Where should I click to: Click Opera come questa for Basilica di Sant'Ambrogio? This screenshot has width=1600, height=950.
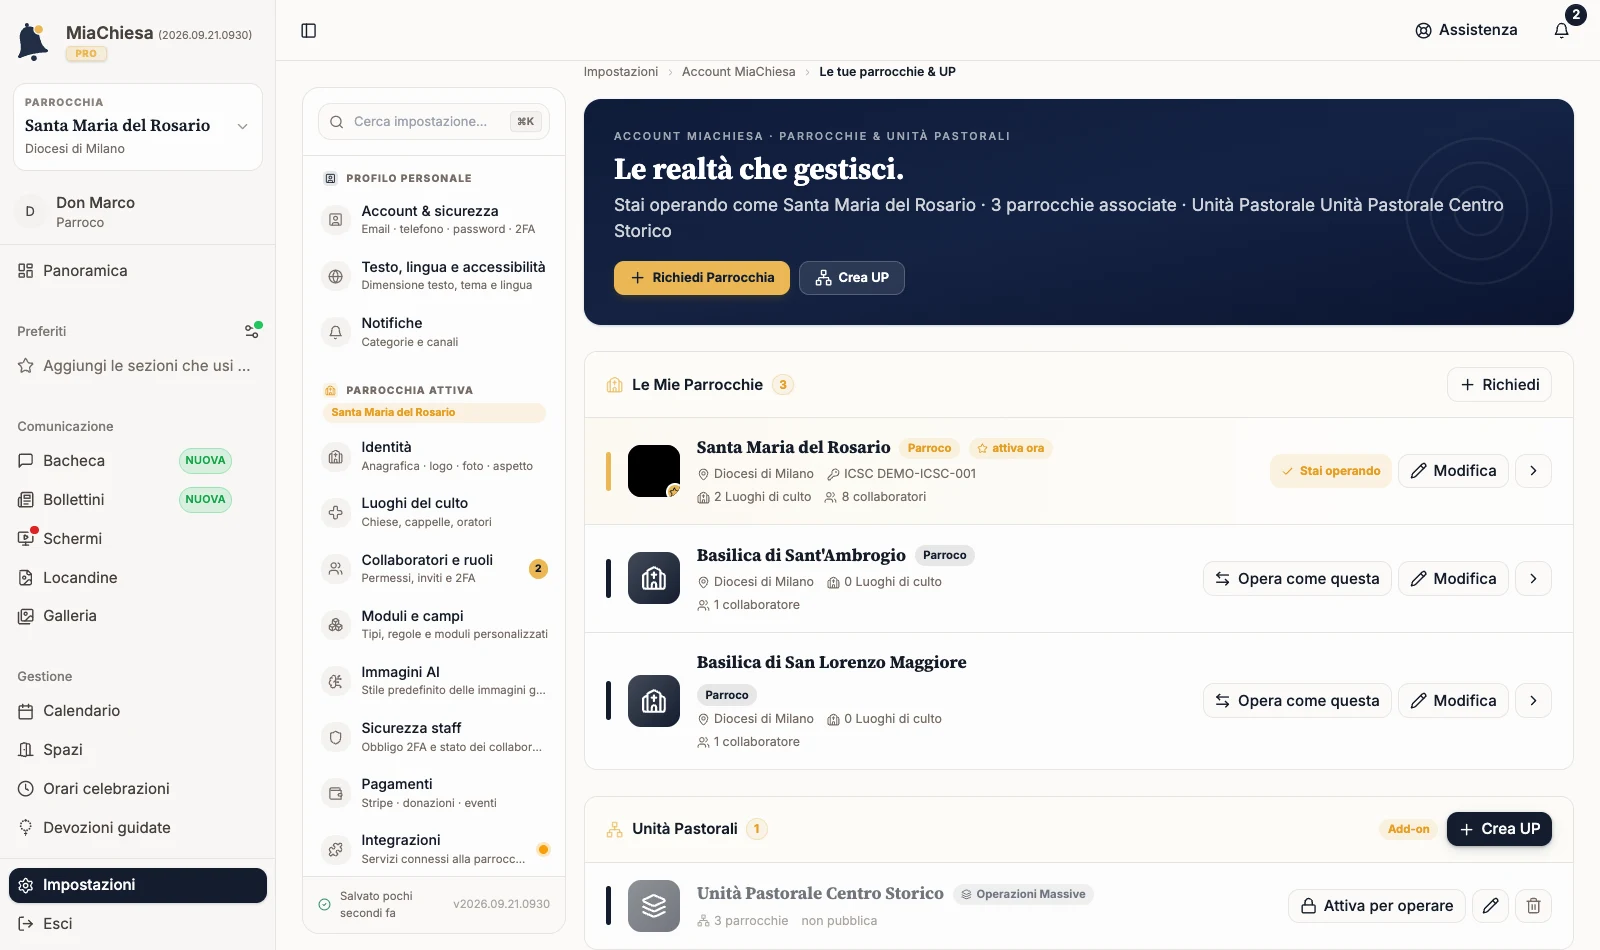click(1297, 579)
